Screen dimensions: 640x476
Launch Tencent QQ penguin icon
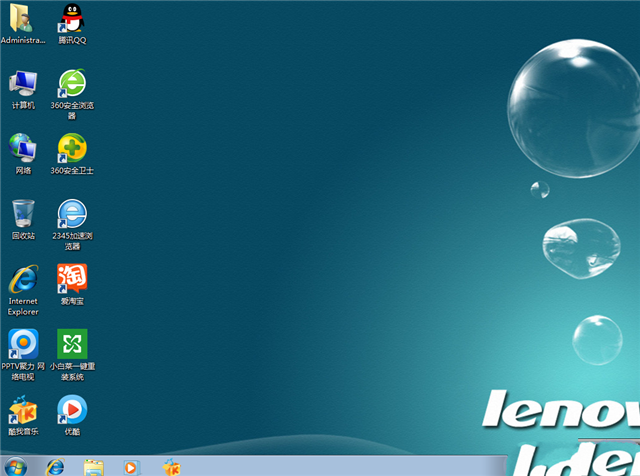pos(72,18)
